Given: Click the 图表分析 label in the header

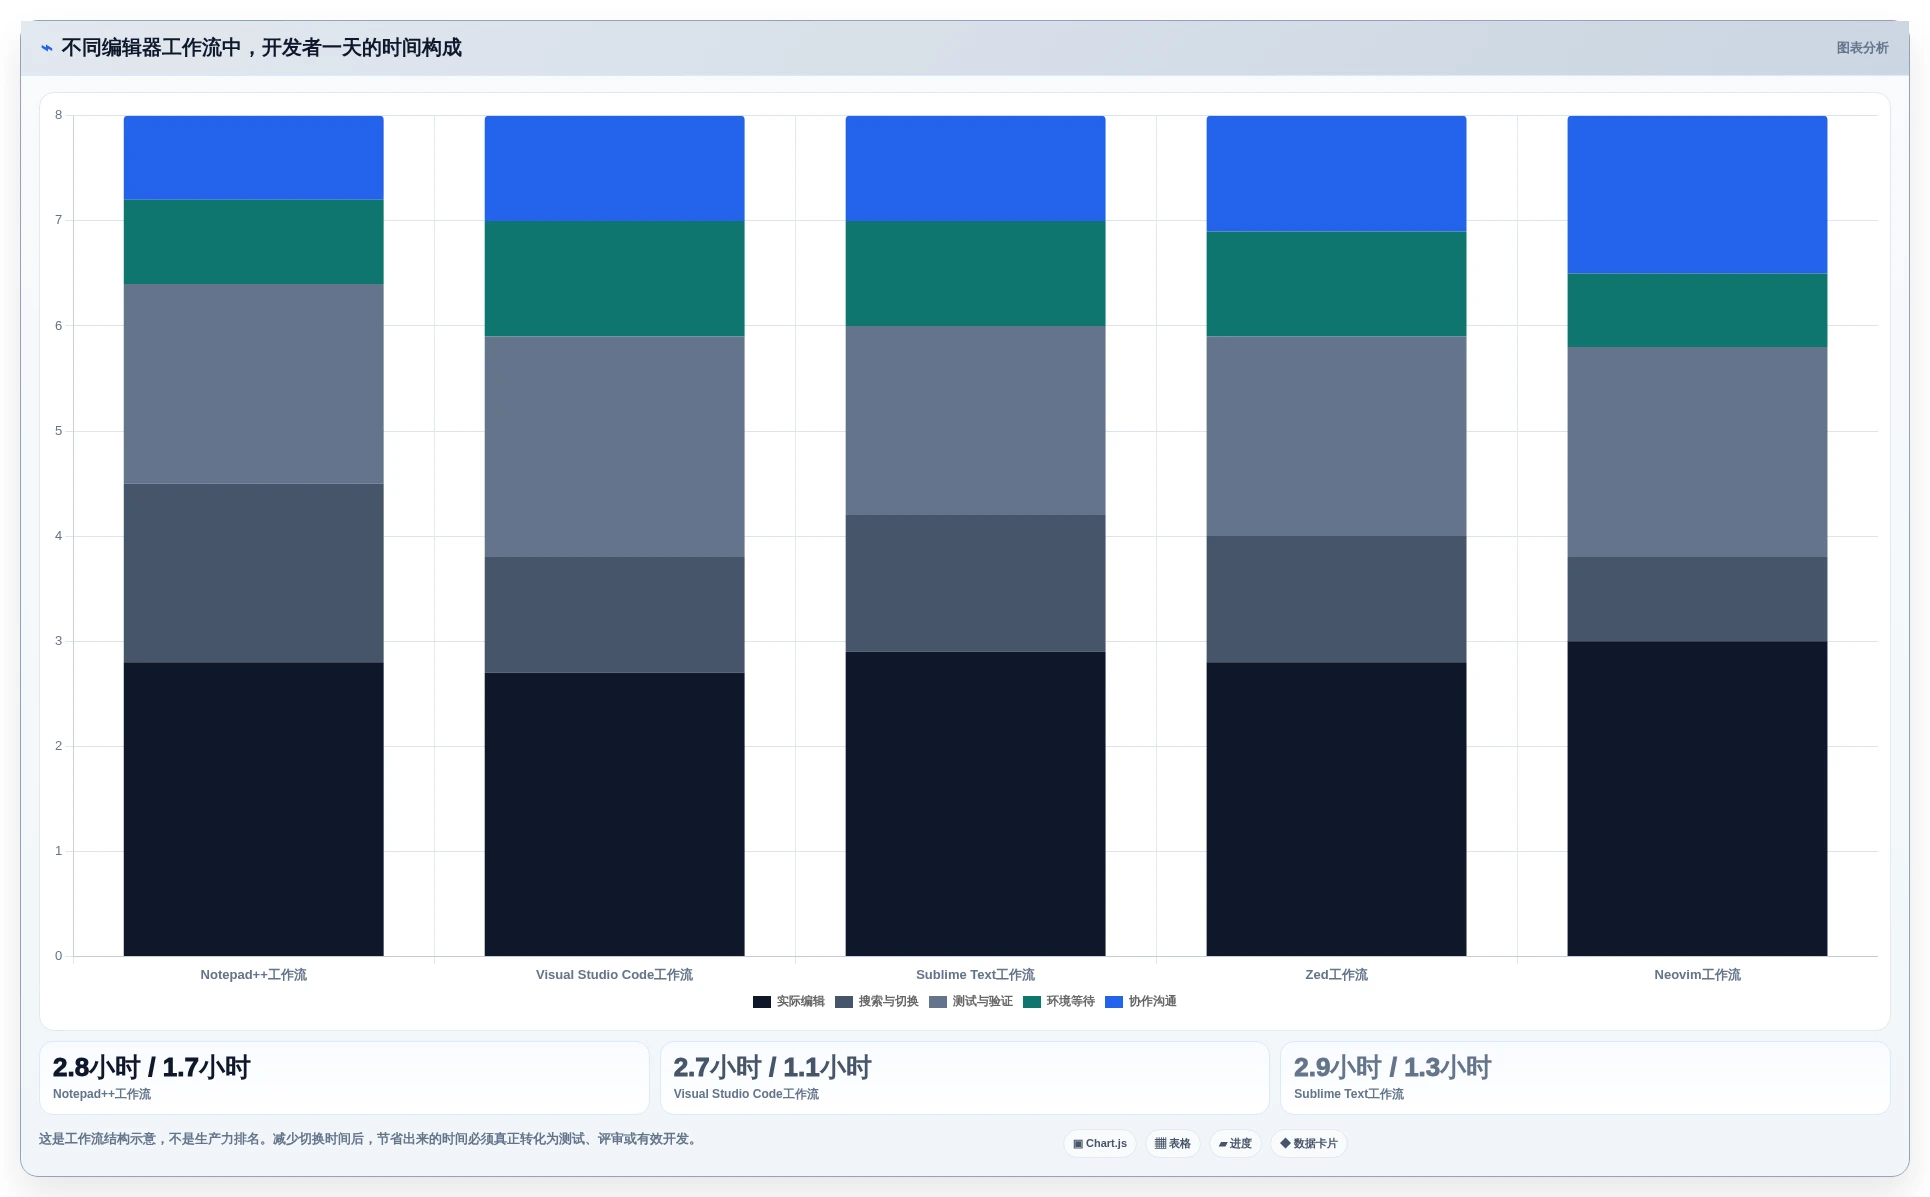Looking at the screenshot, I should pyautogui.click(x=1862, y=48).
